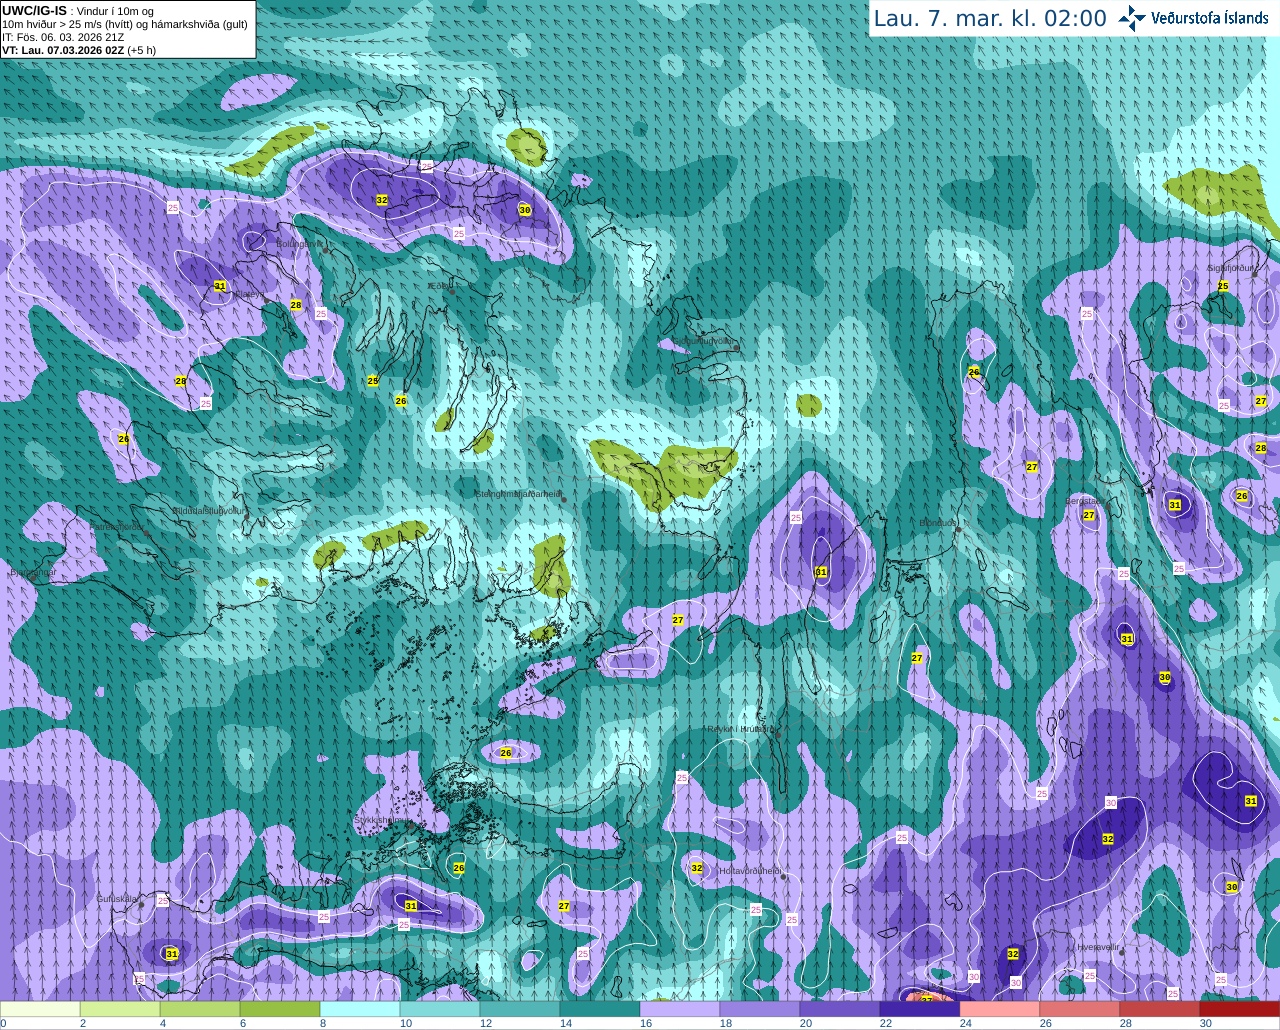1280x1030 pixels.
Task: Click the legend value label '24'
Action: (x=966, y=1023)
